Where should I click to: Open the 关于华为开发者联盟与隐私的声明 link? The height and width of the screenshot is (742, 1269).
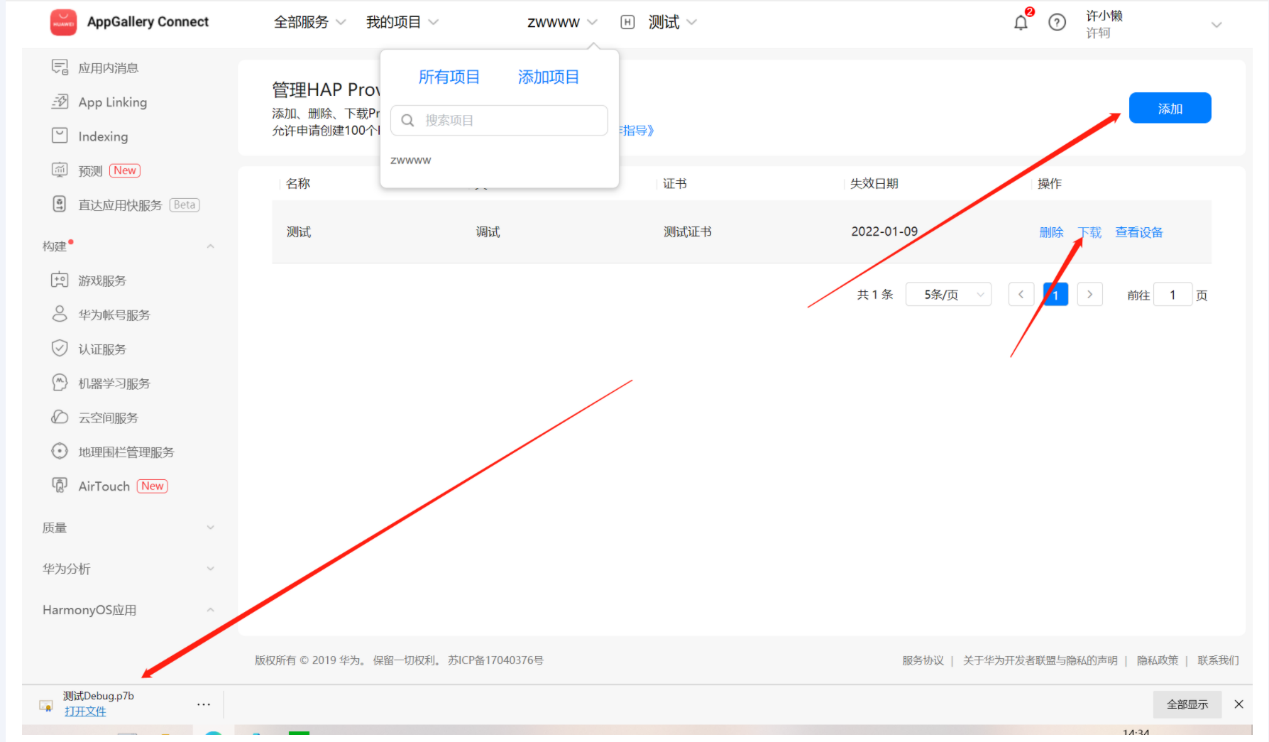pos(1040,660)
